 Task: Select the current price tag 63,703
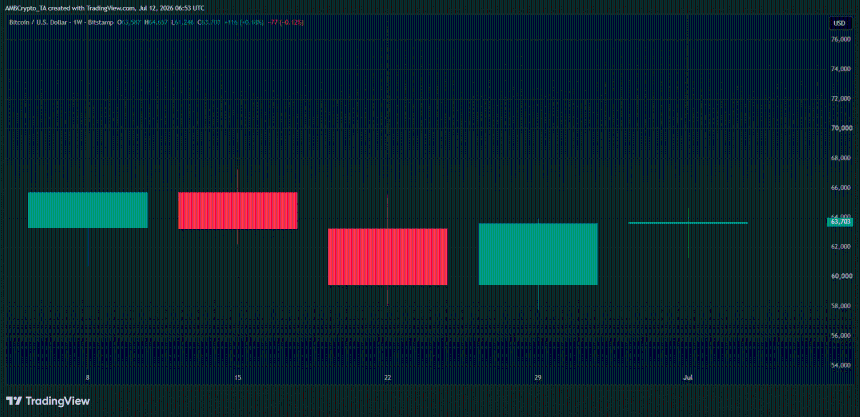pyautogui.click(x=840, y=222)
